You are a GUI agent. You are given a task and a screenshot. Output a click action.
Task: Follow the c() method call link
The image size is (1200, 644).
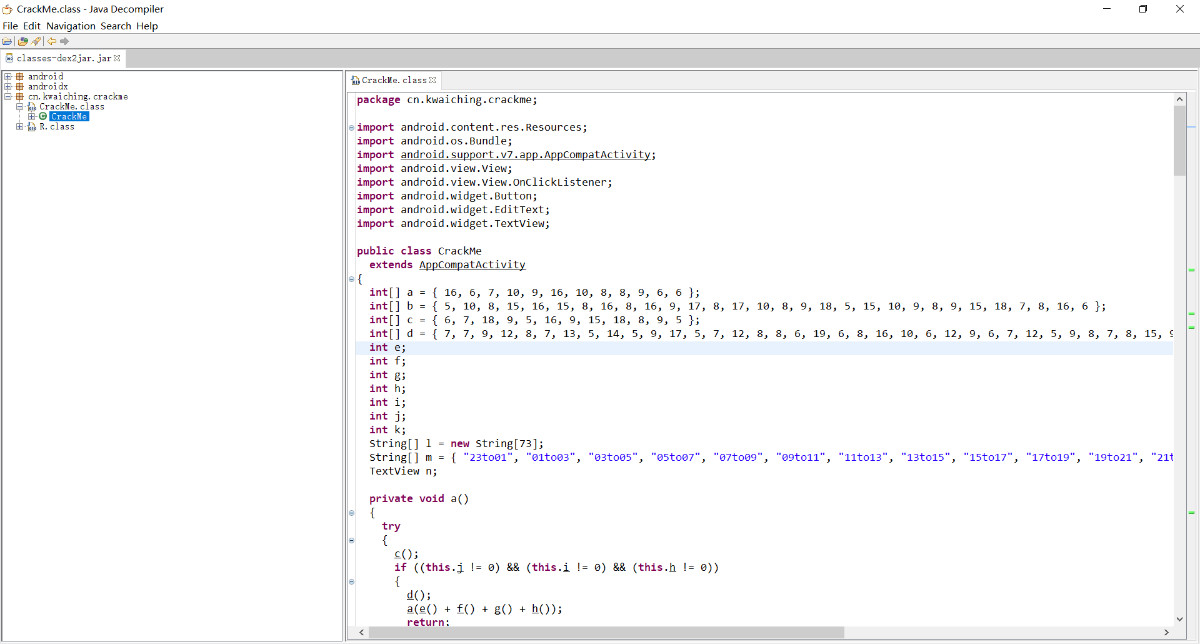(x=397, y=554)
